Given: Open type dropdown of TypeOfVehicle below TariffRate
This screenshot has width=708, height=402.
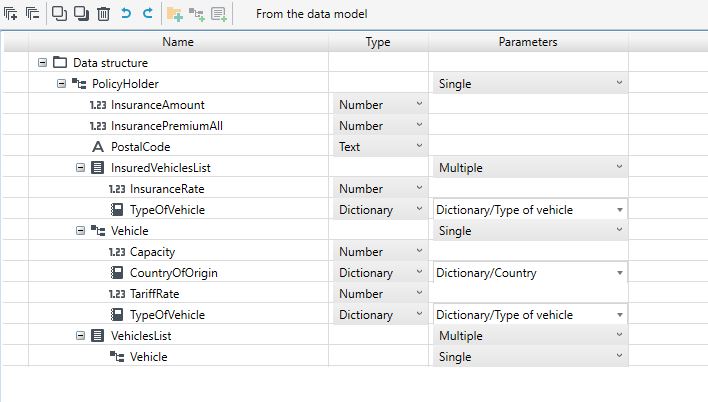Looking at the screenshot, I should [380, 315].
